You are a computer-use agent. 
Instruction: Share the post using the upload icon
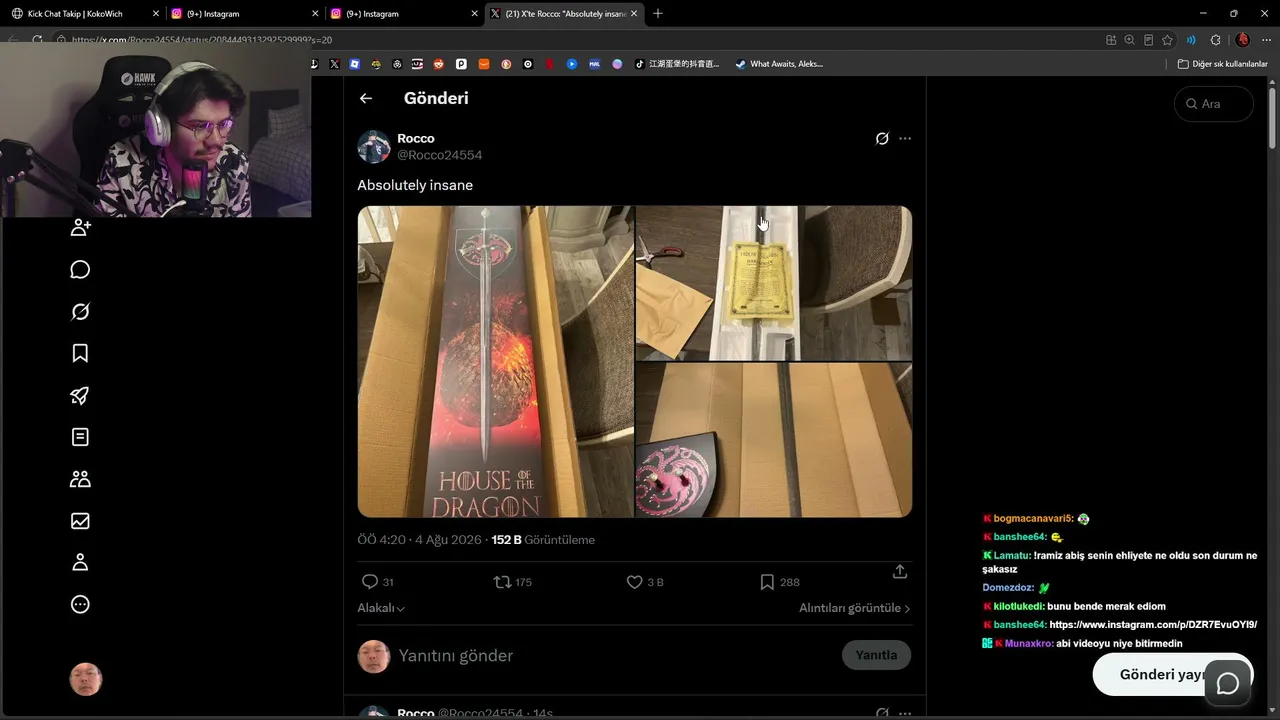tap(900, 571)
